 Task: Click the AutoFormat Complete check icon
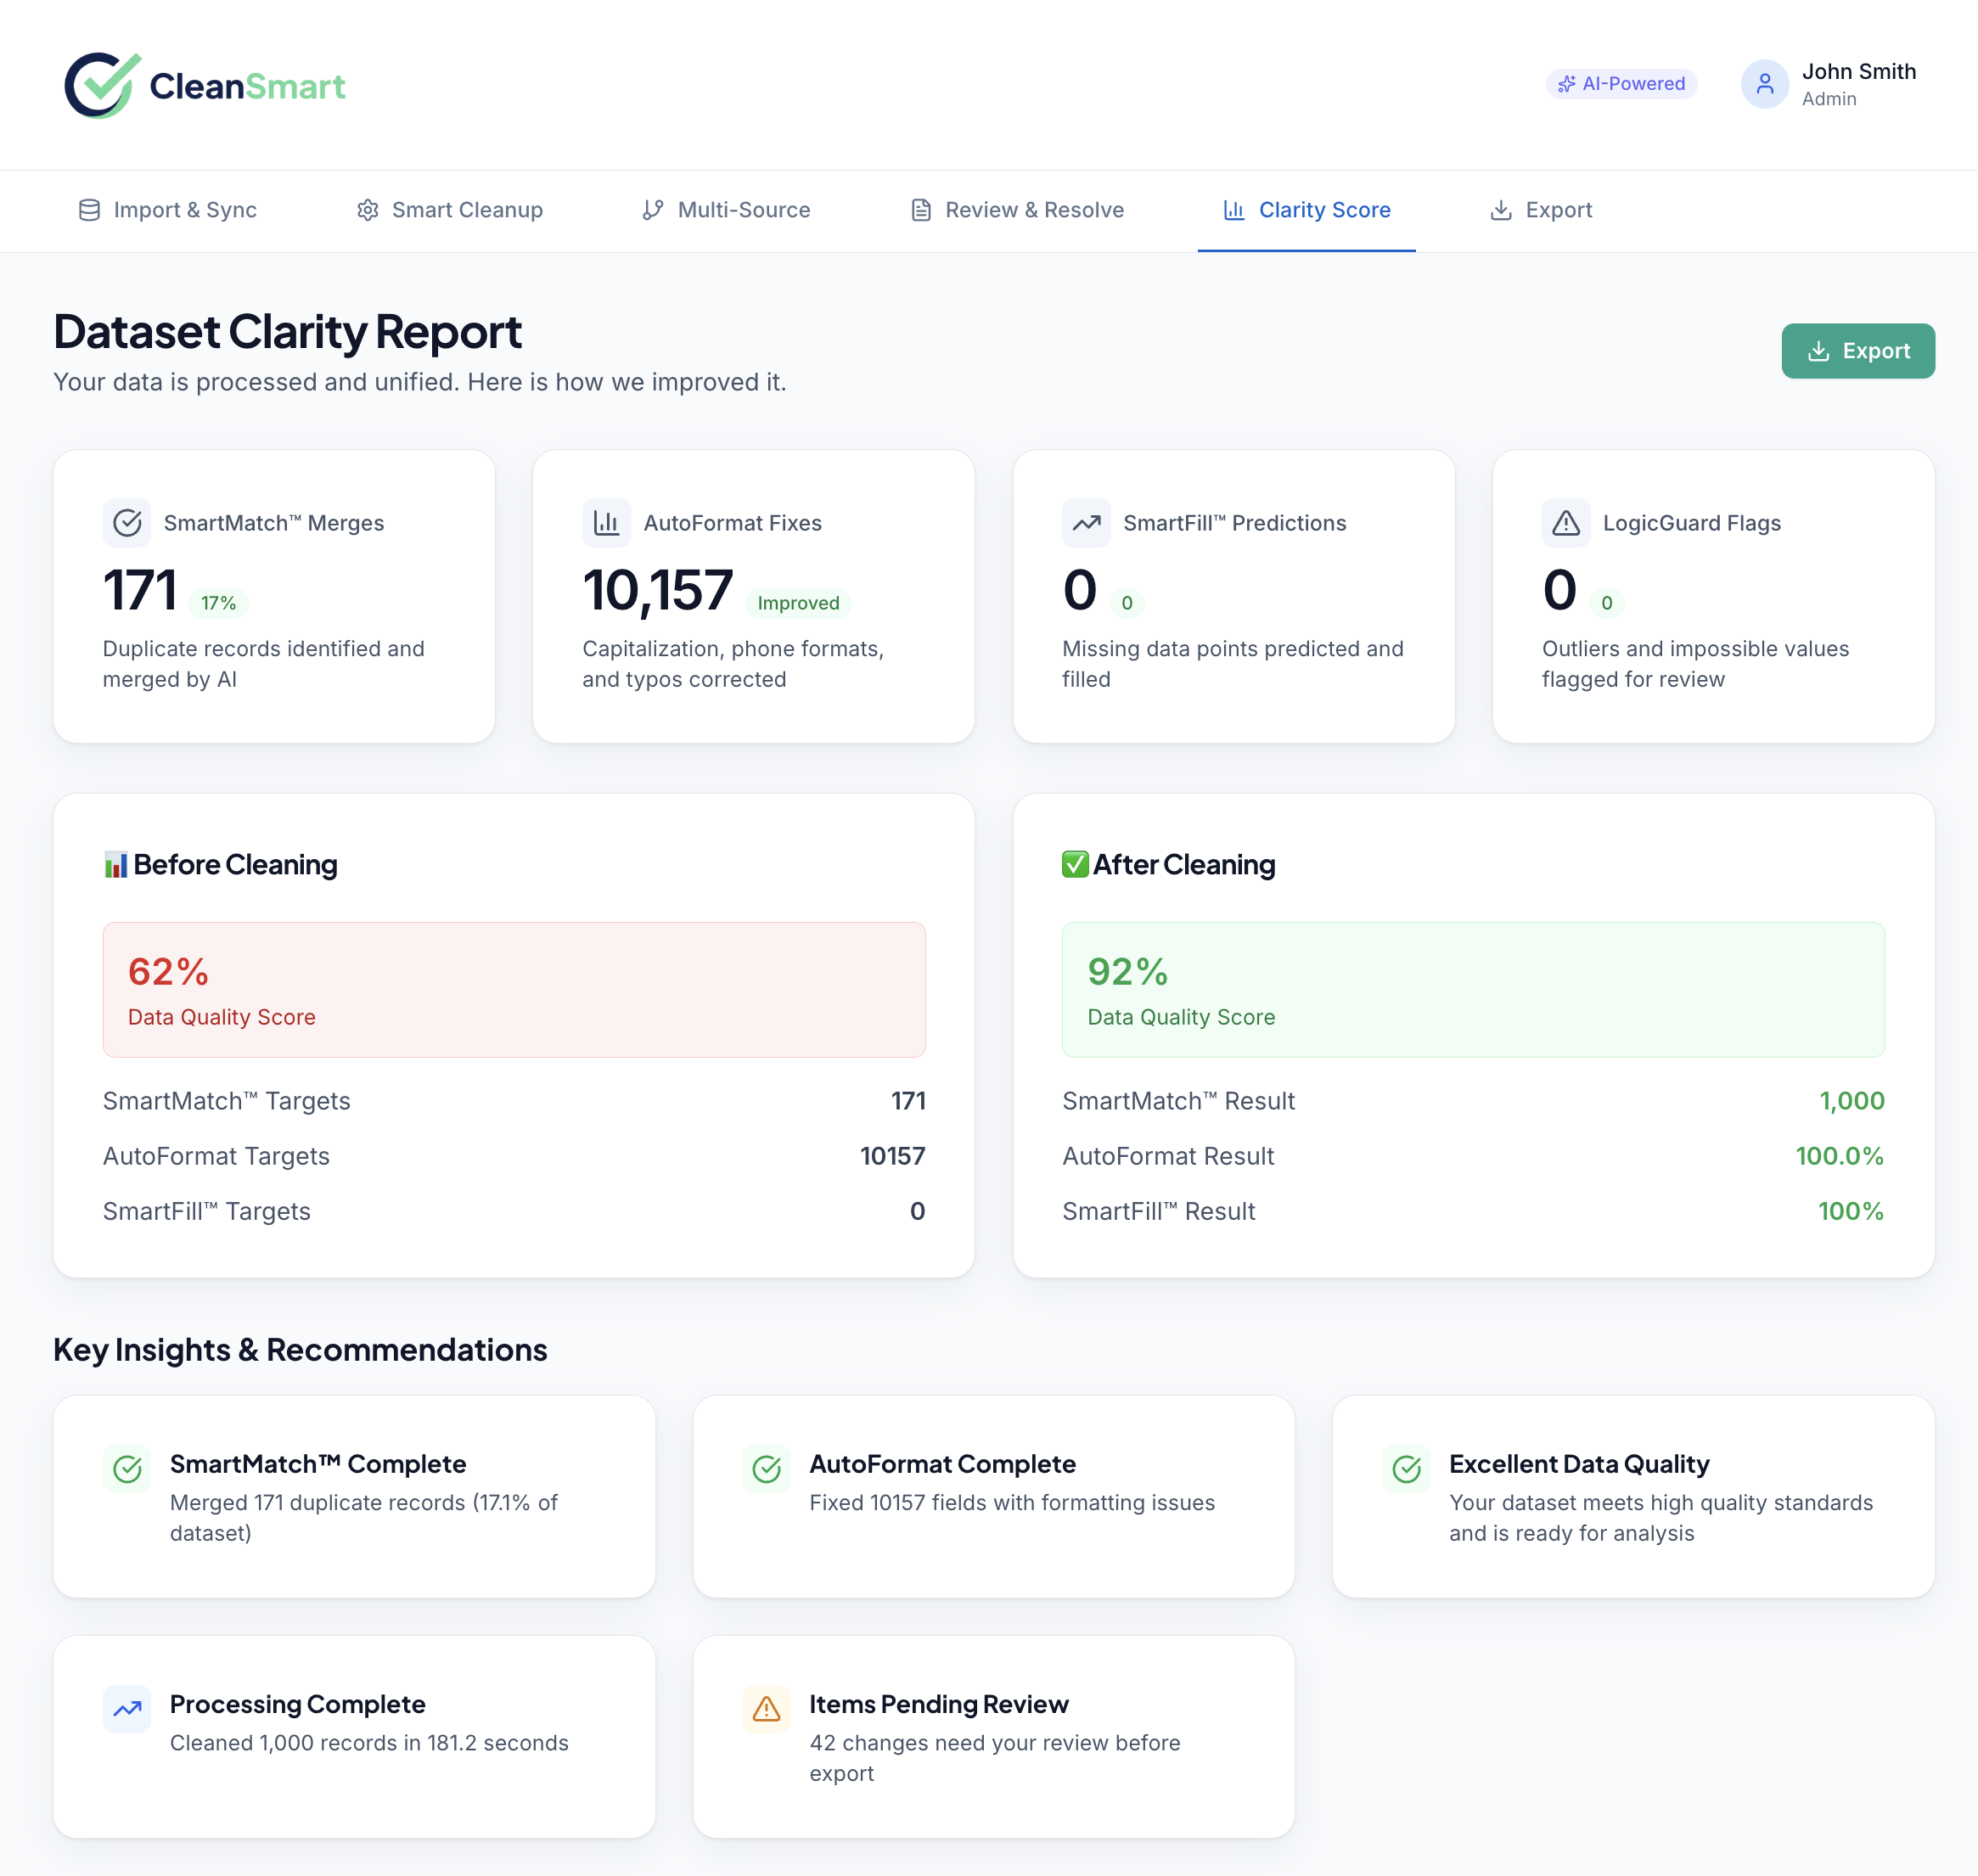766,1469
